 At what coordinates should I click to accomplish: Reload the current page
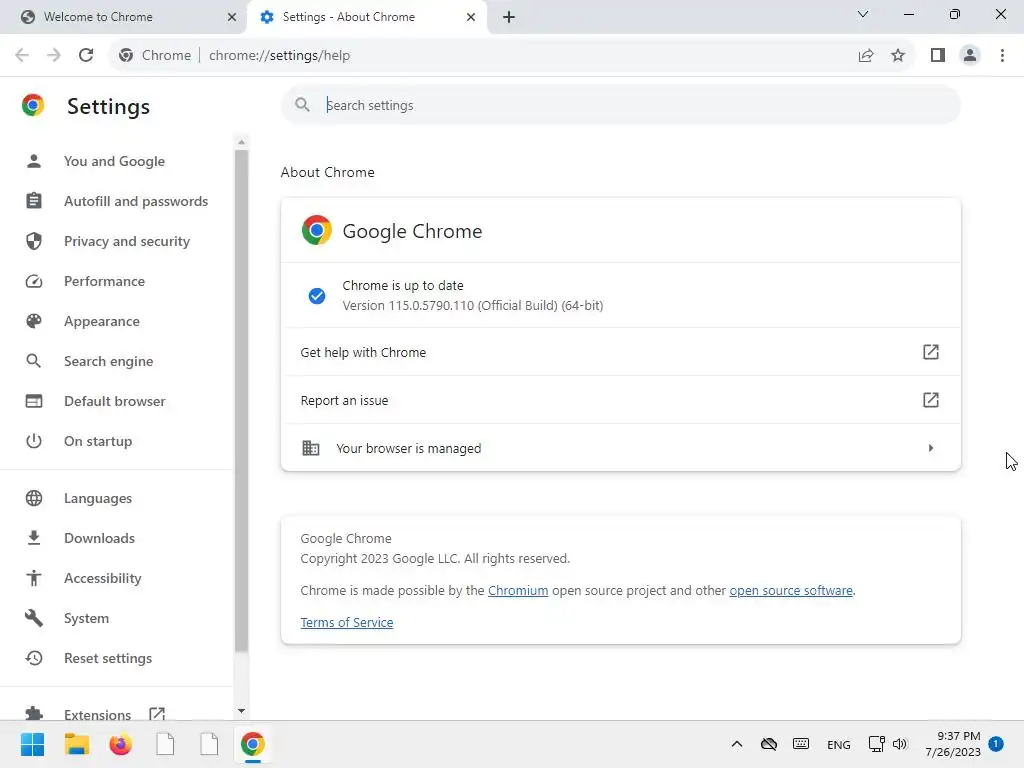click(x=86, y=56)
